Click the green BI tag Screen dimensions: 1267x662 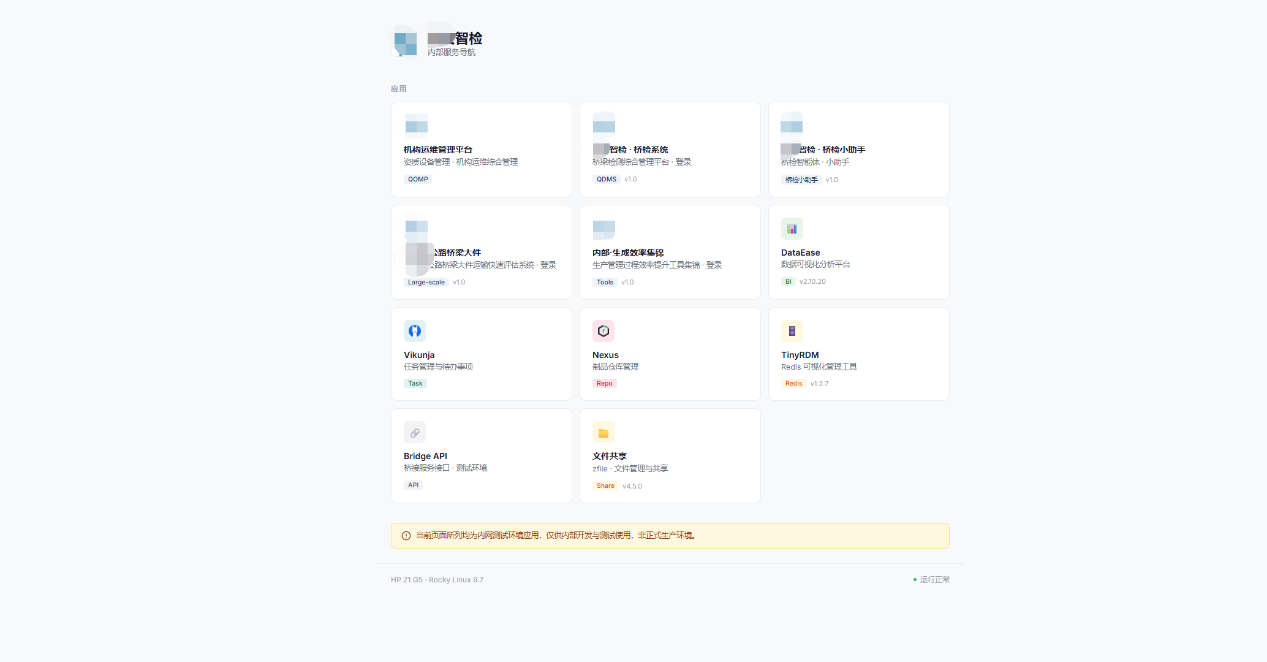point(788,282)
